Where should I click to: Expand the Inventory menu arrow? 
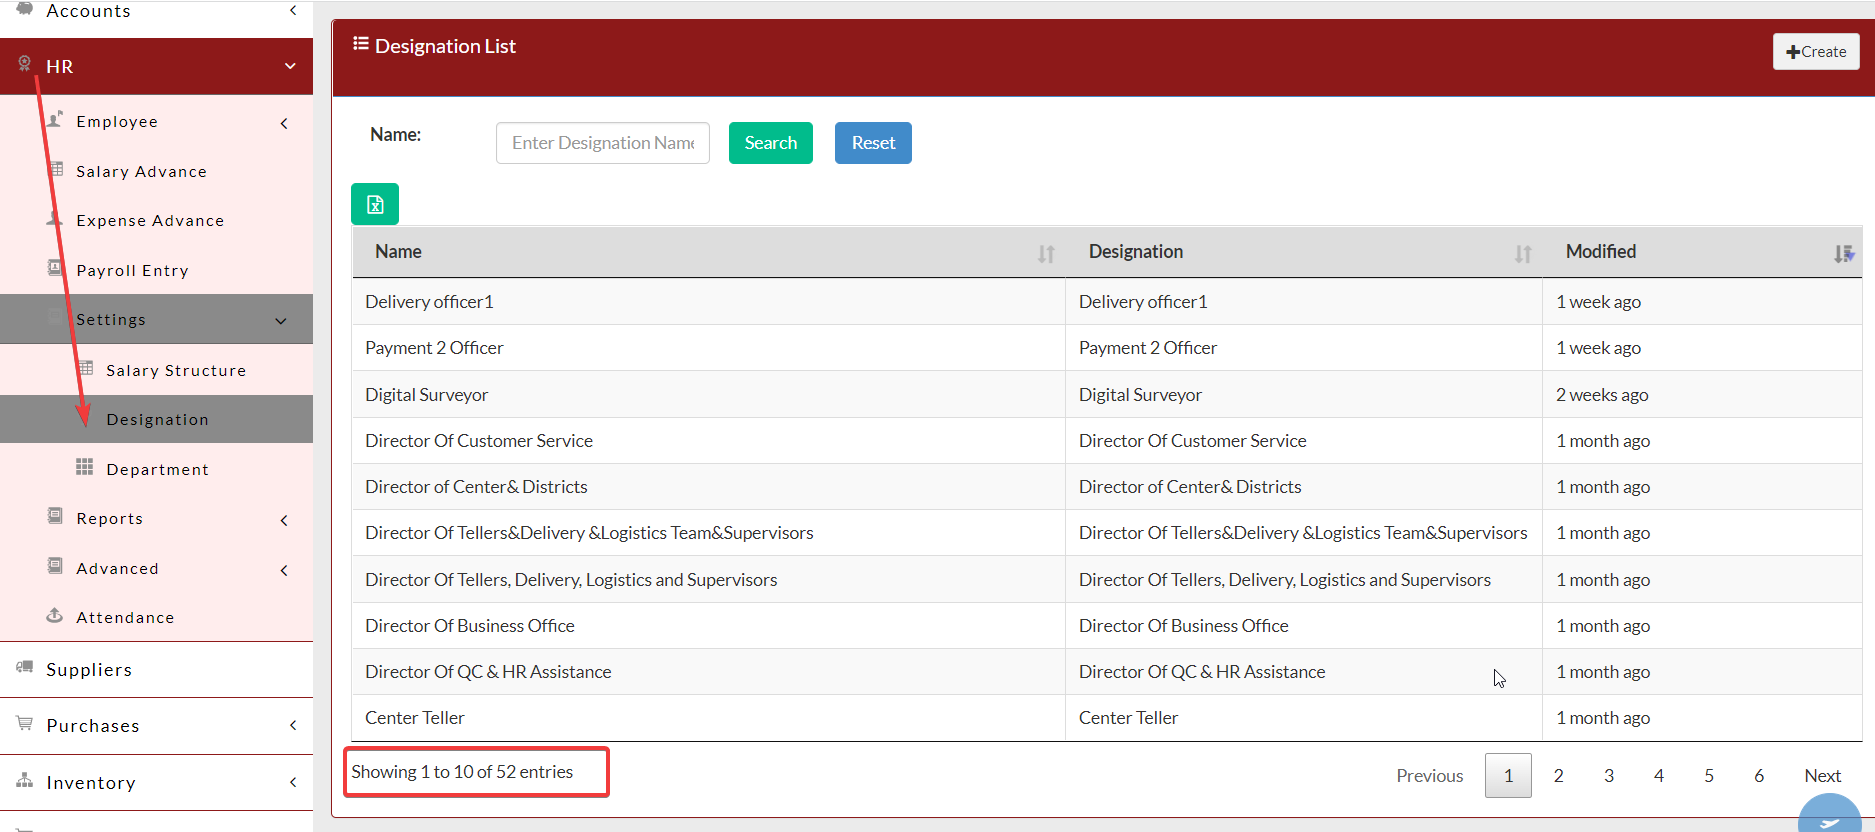(x=293, y=782)
